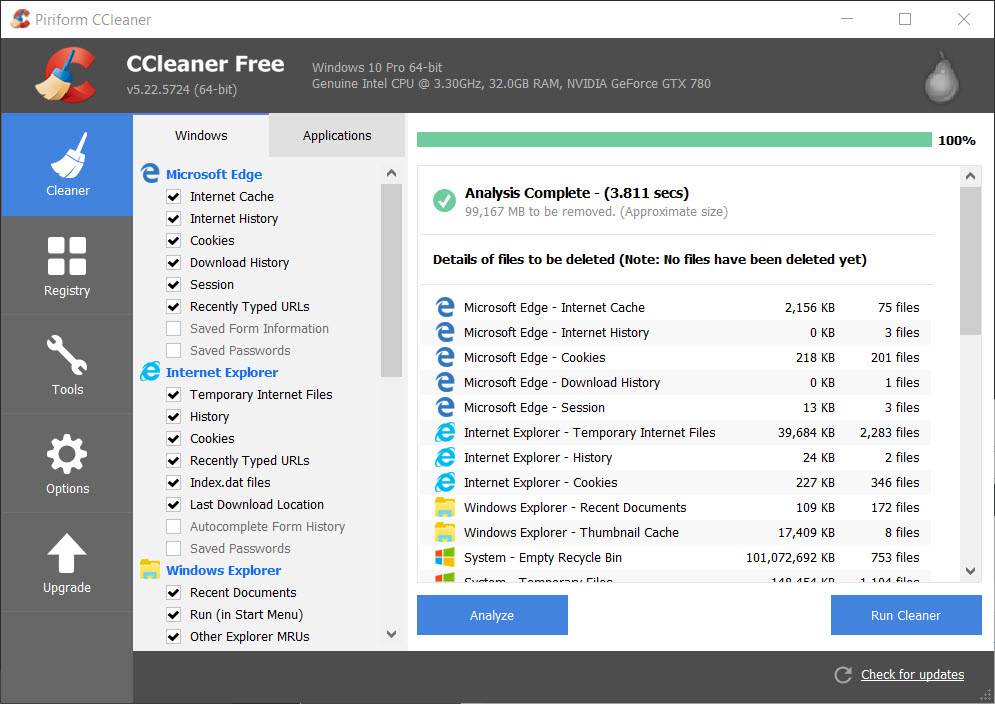Open the Options gear section
The height and width of the screenshot is (704, 995).
(x=67, y=463)
